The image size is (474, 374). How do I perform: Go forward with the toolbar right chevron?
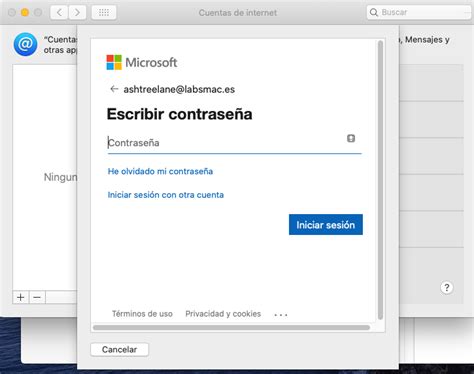click(77, 13)
